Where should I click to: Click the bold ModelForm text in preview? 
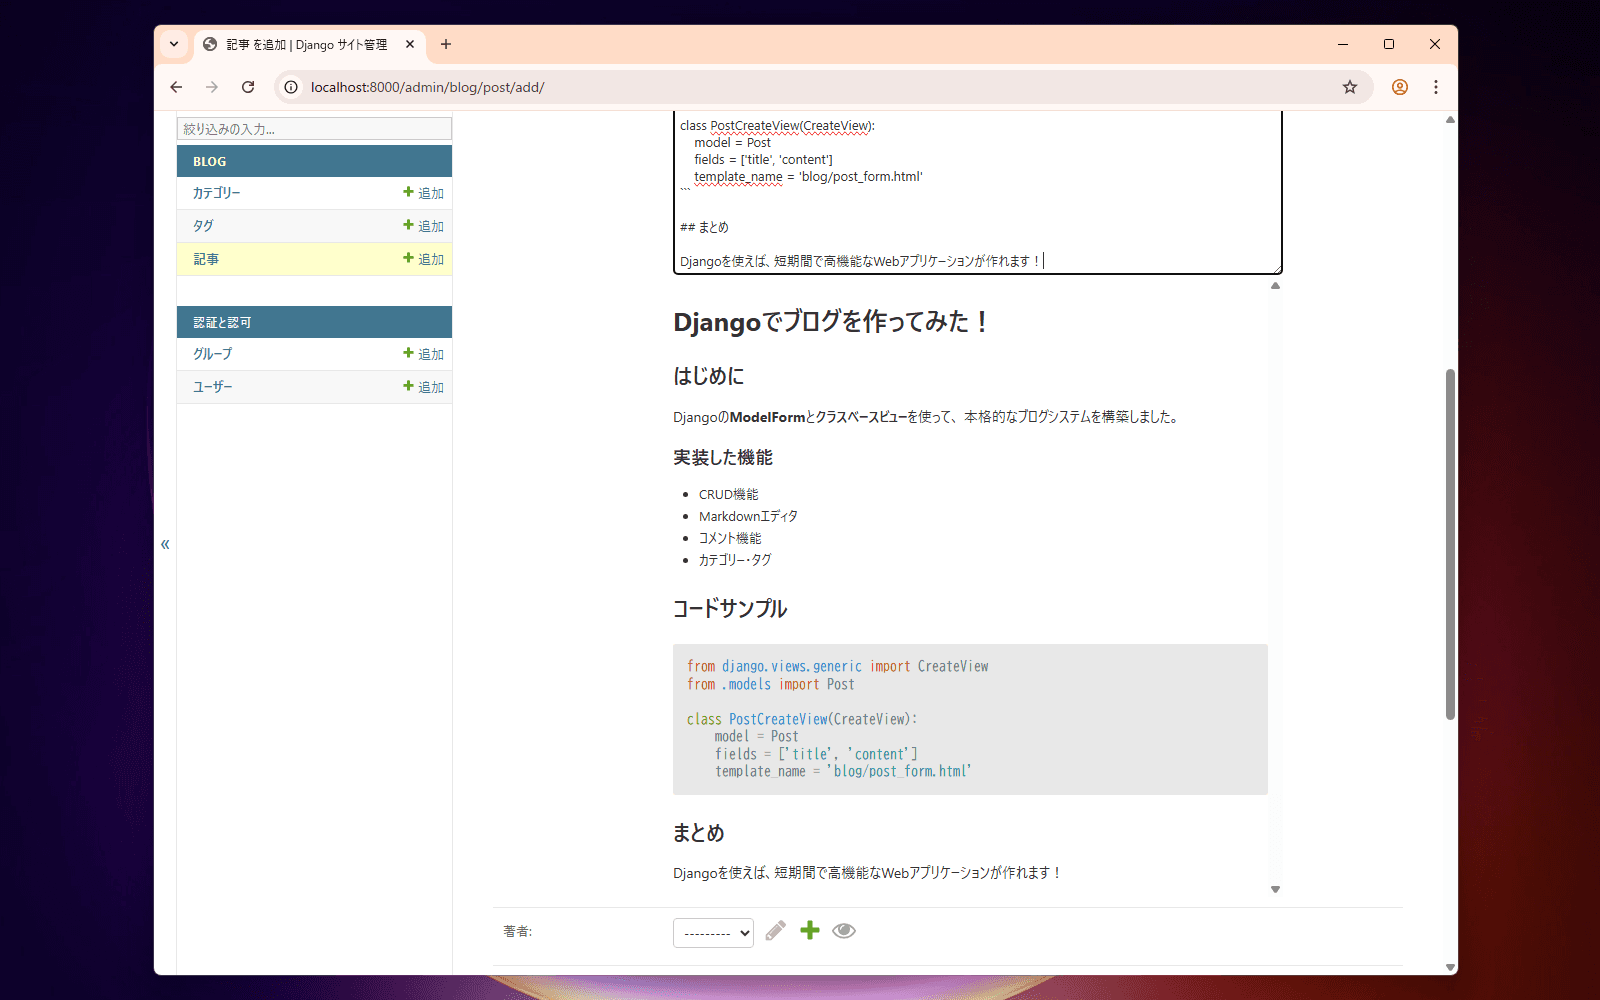[767, 417]
